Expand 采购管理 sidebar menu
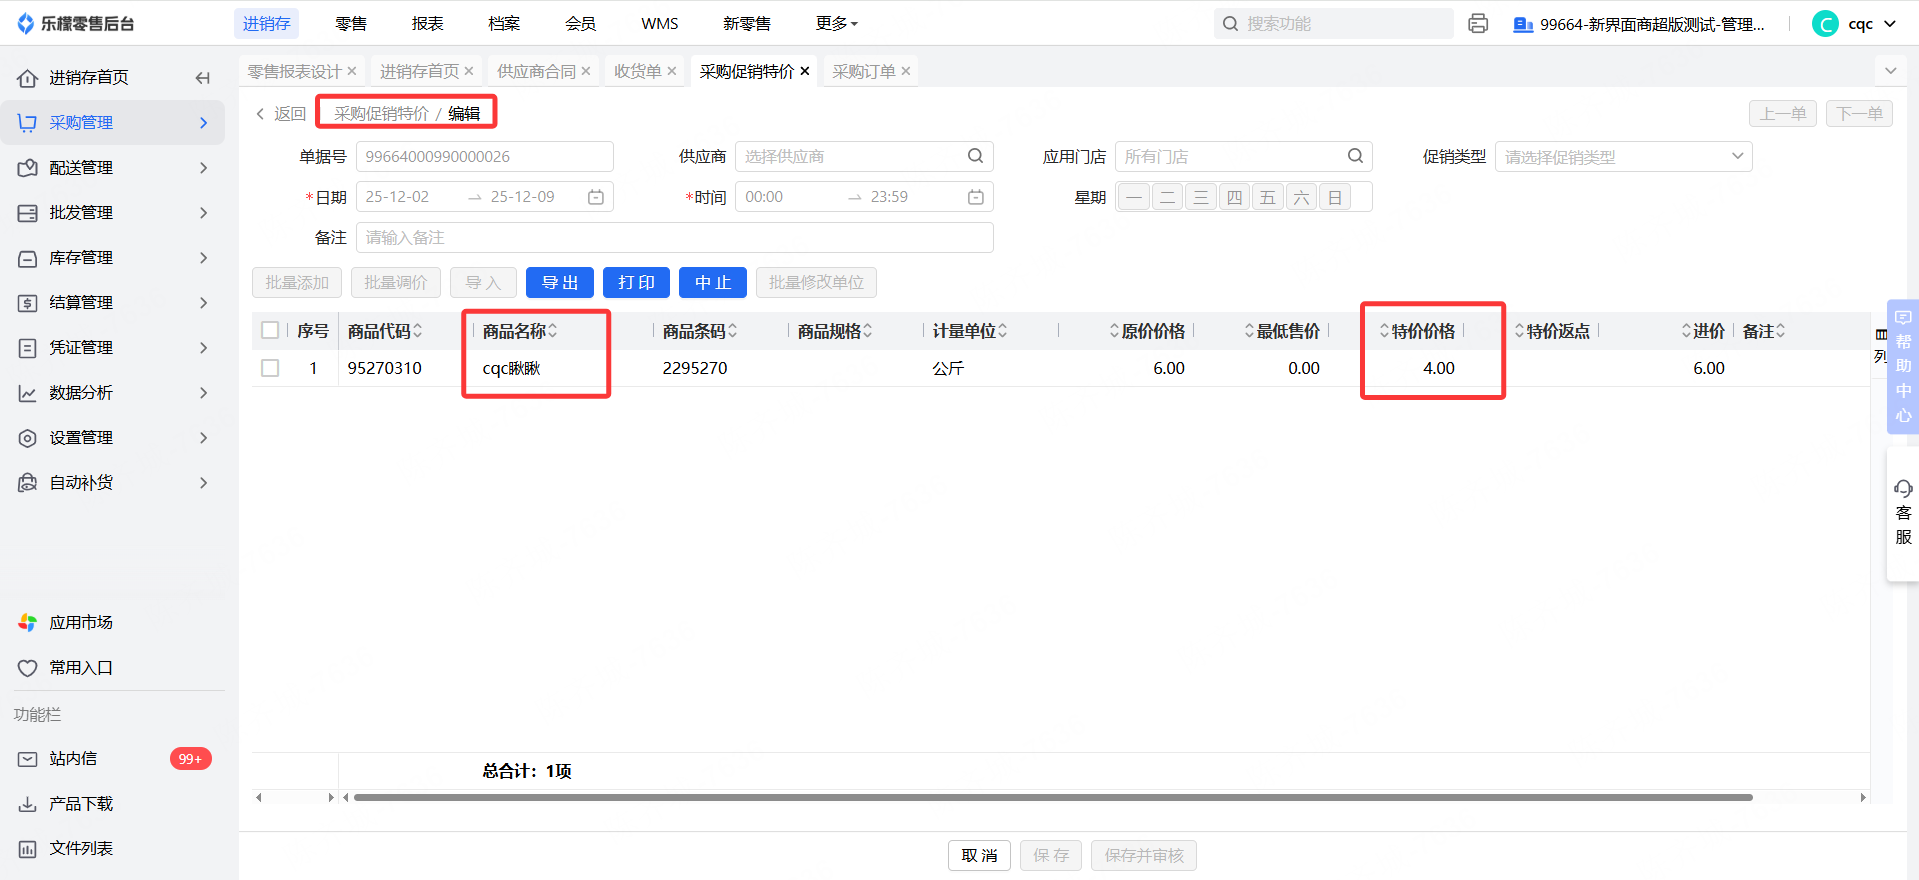 click(x=112, y=122)
